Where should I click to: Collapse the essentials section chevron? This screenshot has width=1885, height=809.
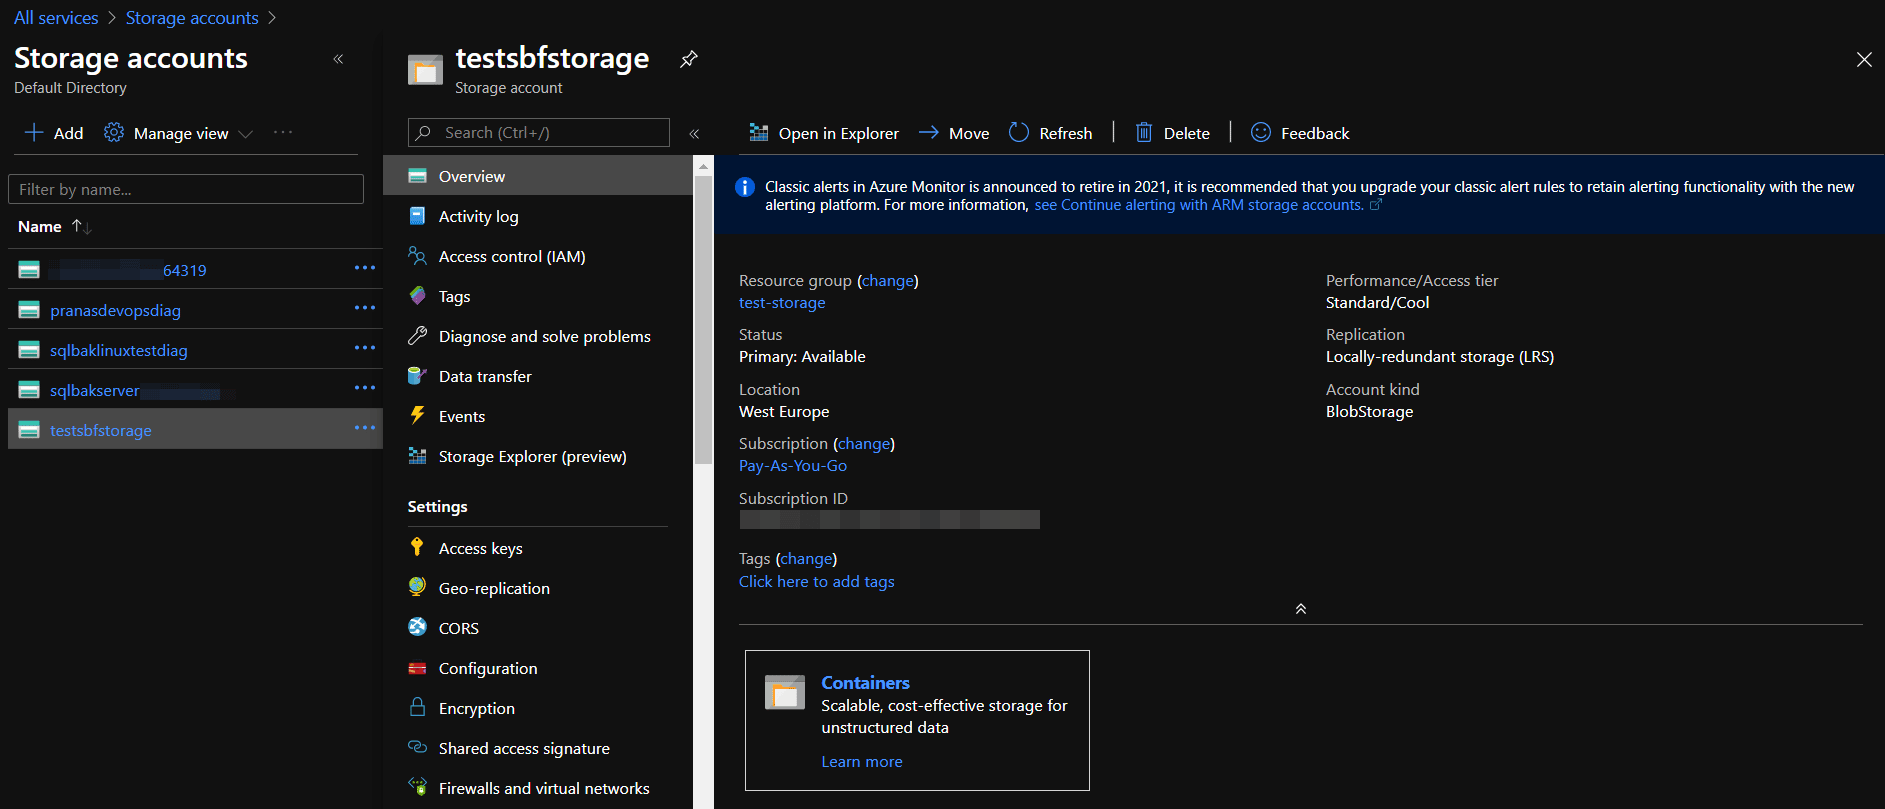coord(1301,608)
